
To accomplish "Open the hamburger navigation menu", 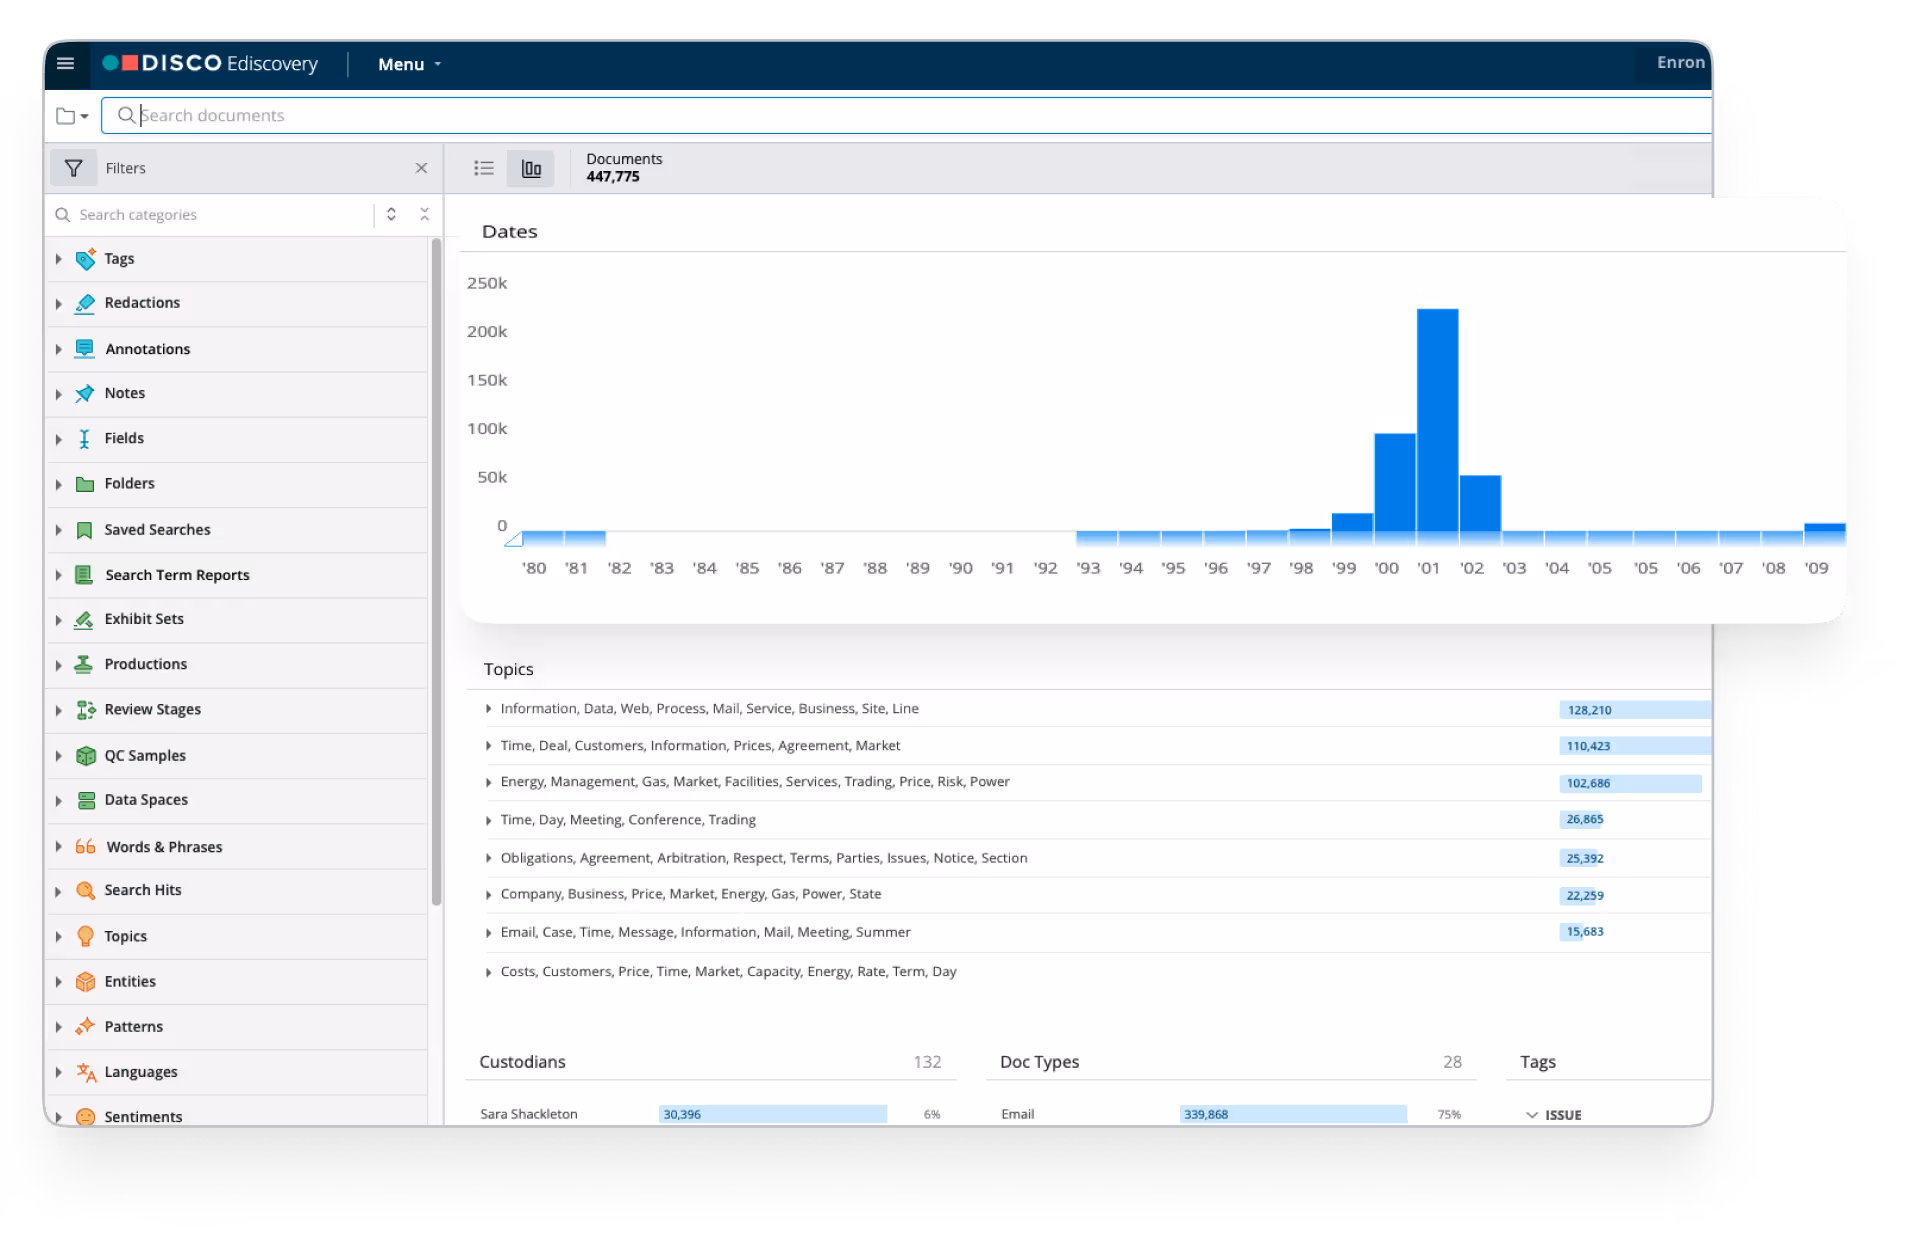I will coord(66,63).
